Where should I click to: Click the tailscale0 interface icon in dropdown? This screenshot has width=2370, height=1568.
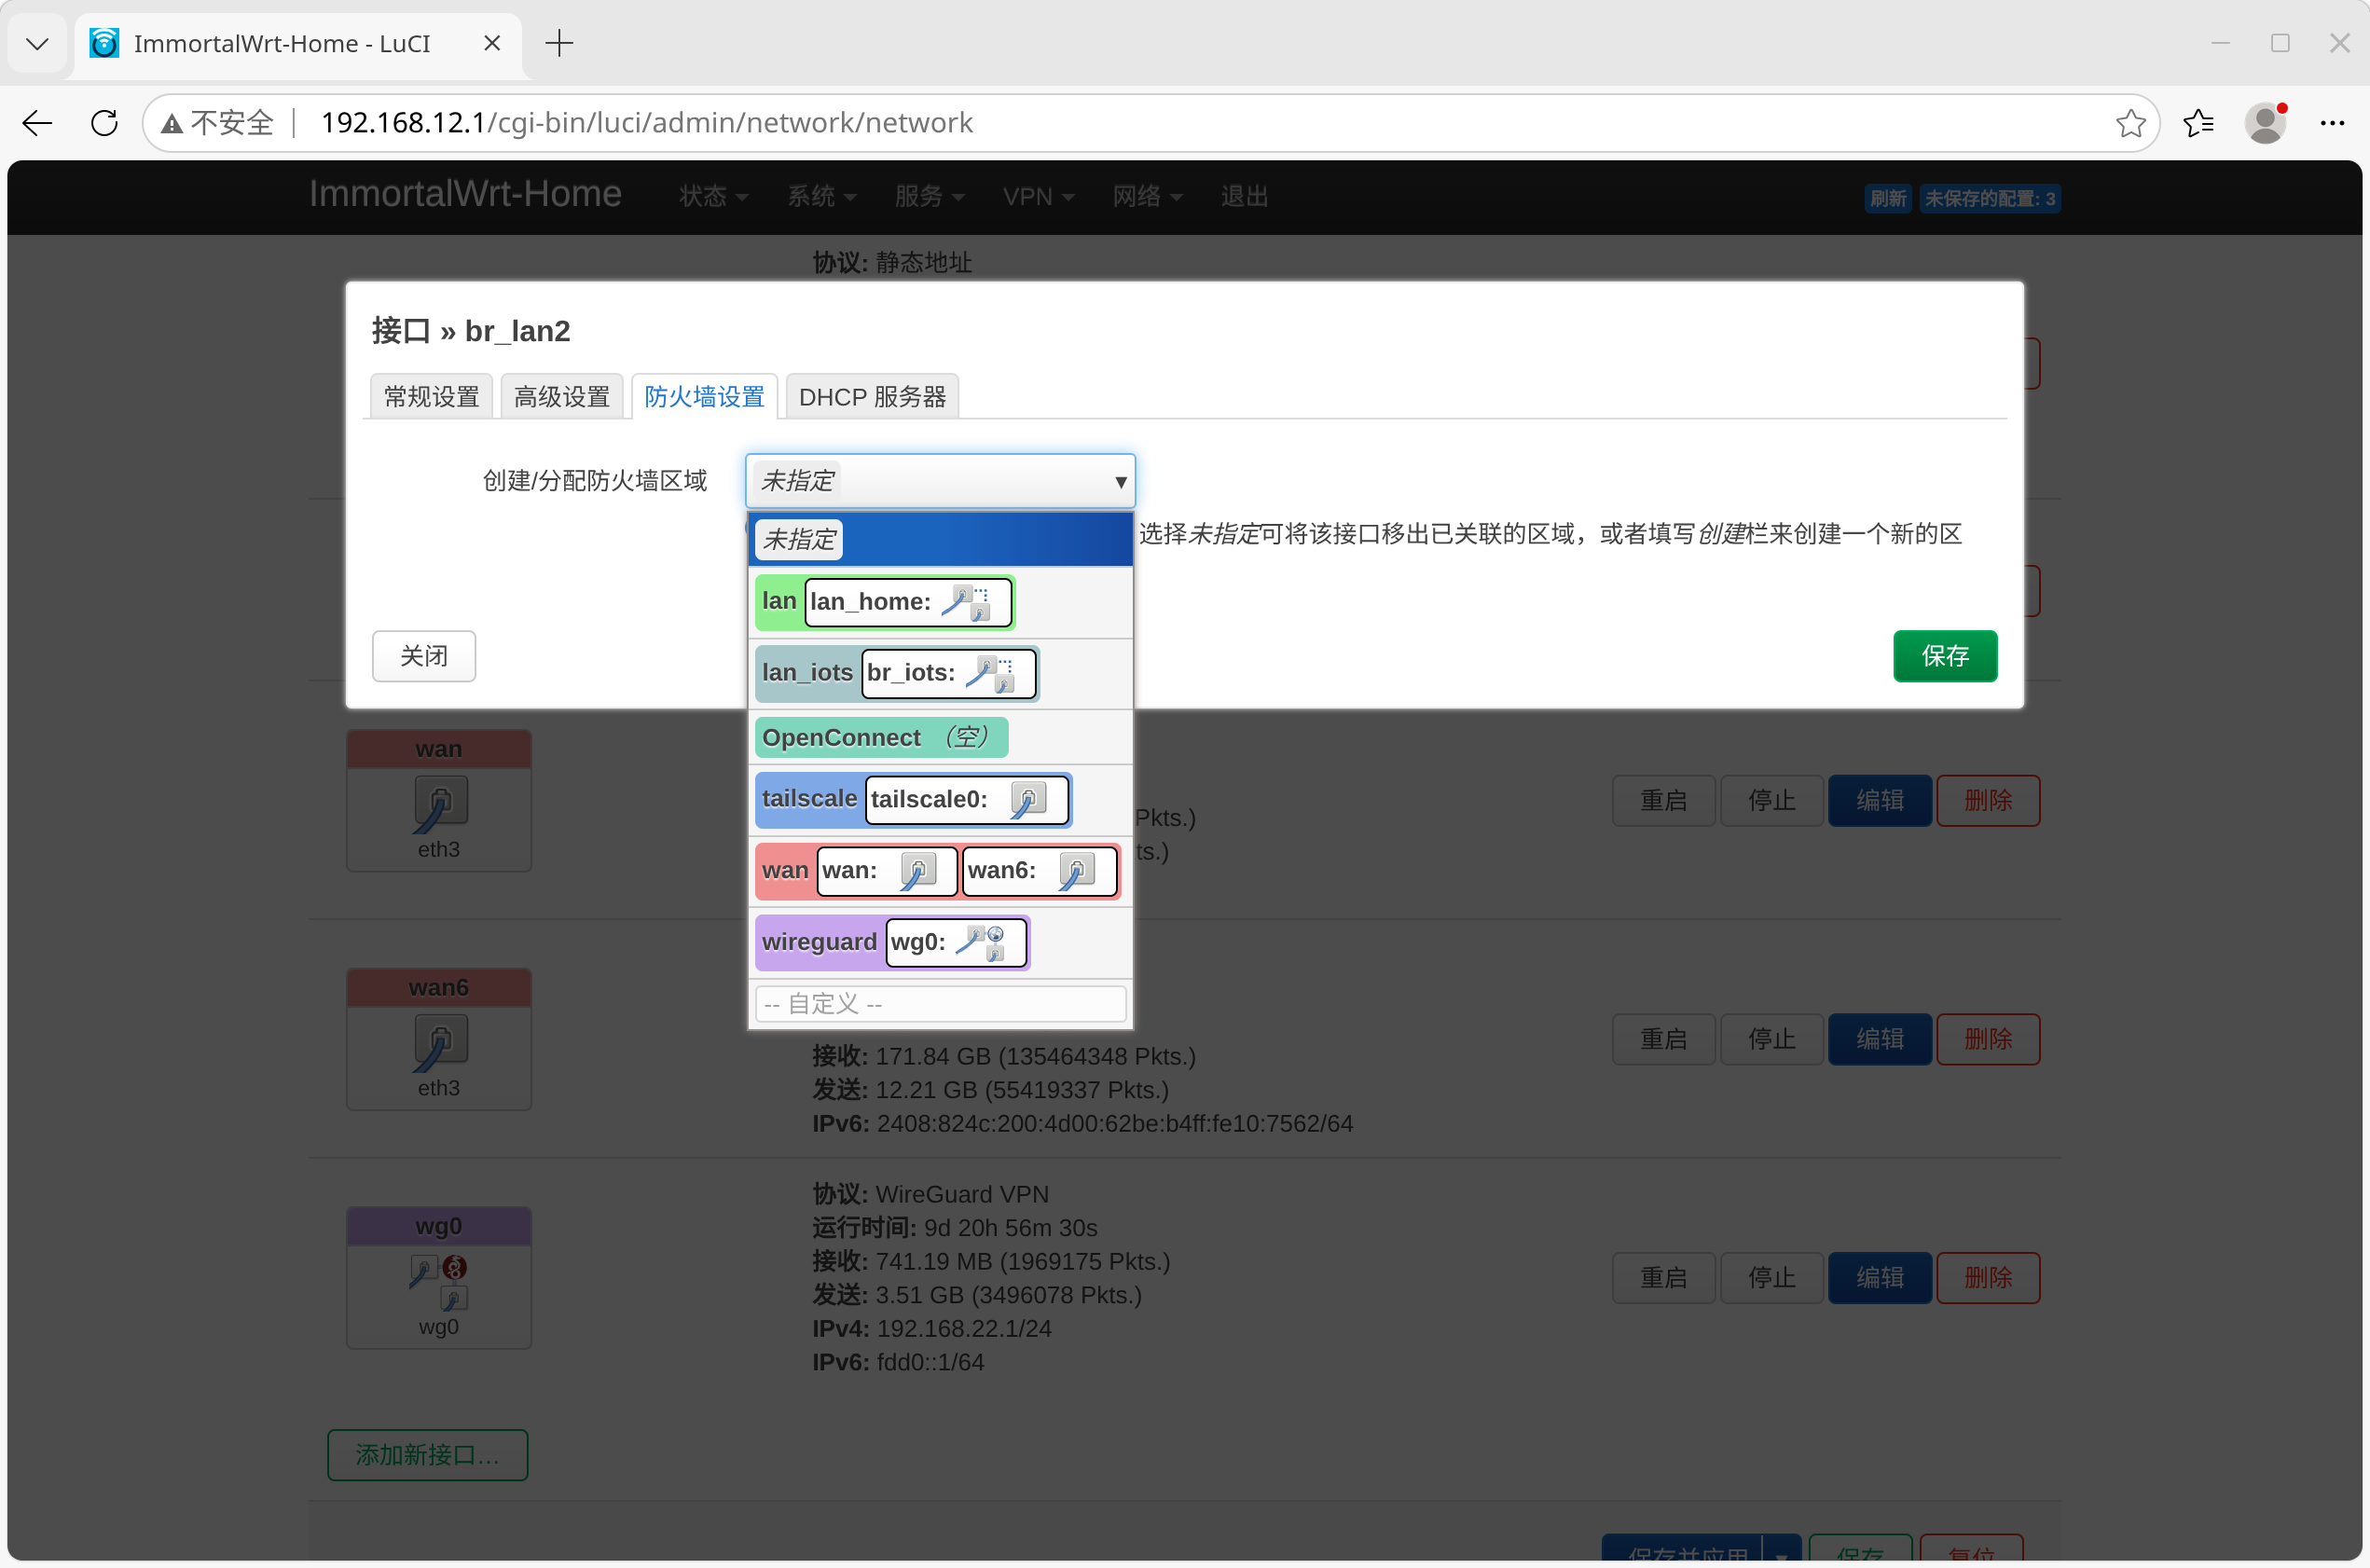point(1027,800)
